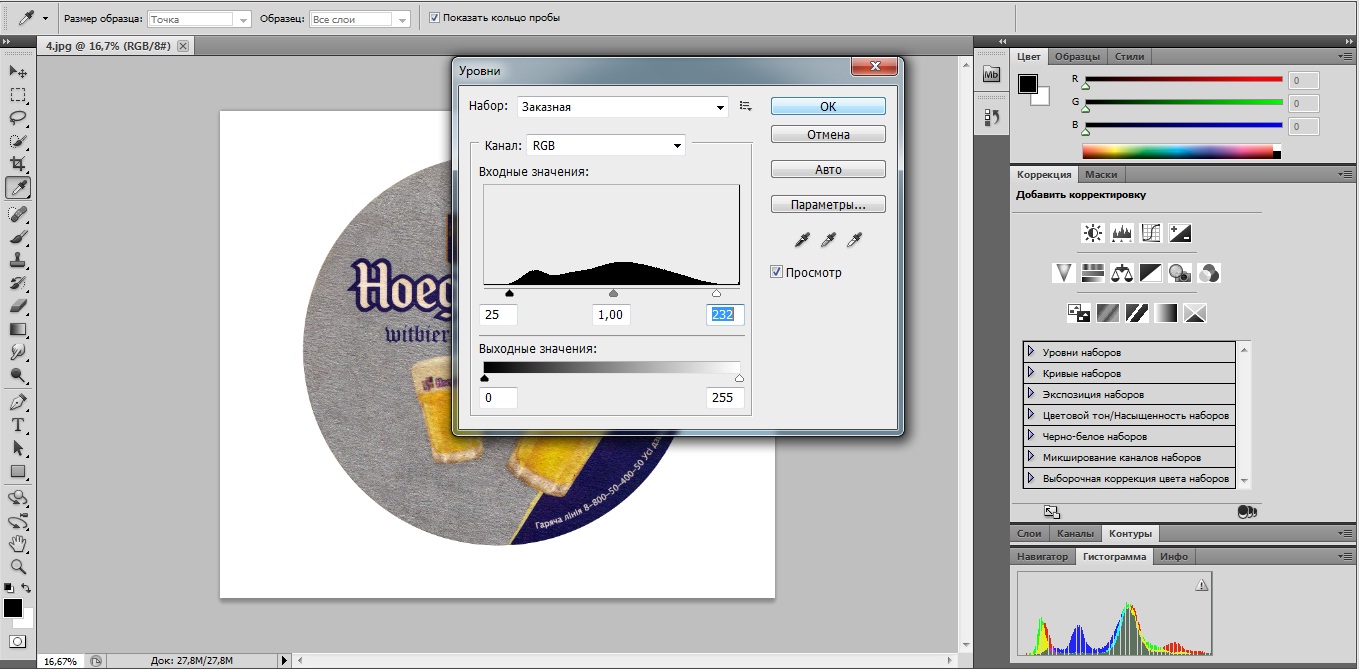Open Образец Все слои dropdown
1359x669 pixels.
(x=359, y=19)
